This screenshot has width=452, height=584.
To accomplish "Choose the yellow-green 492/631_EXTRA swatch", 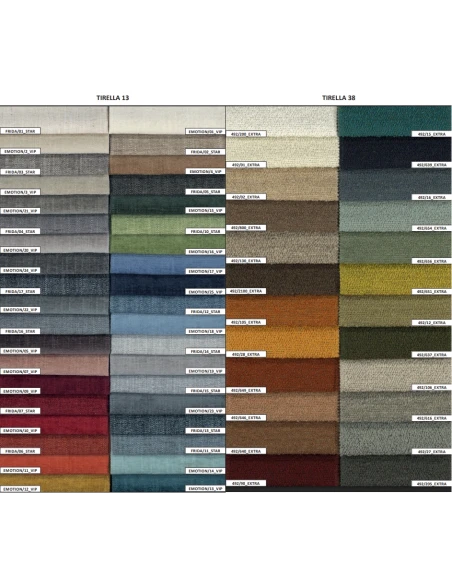I will click(395, 280).
